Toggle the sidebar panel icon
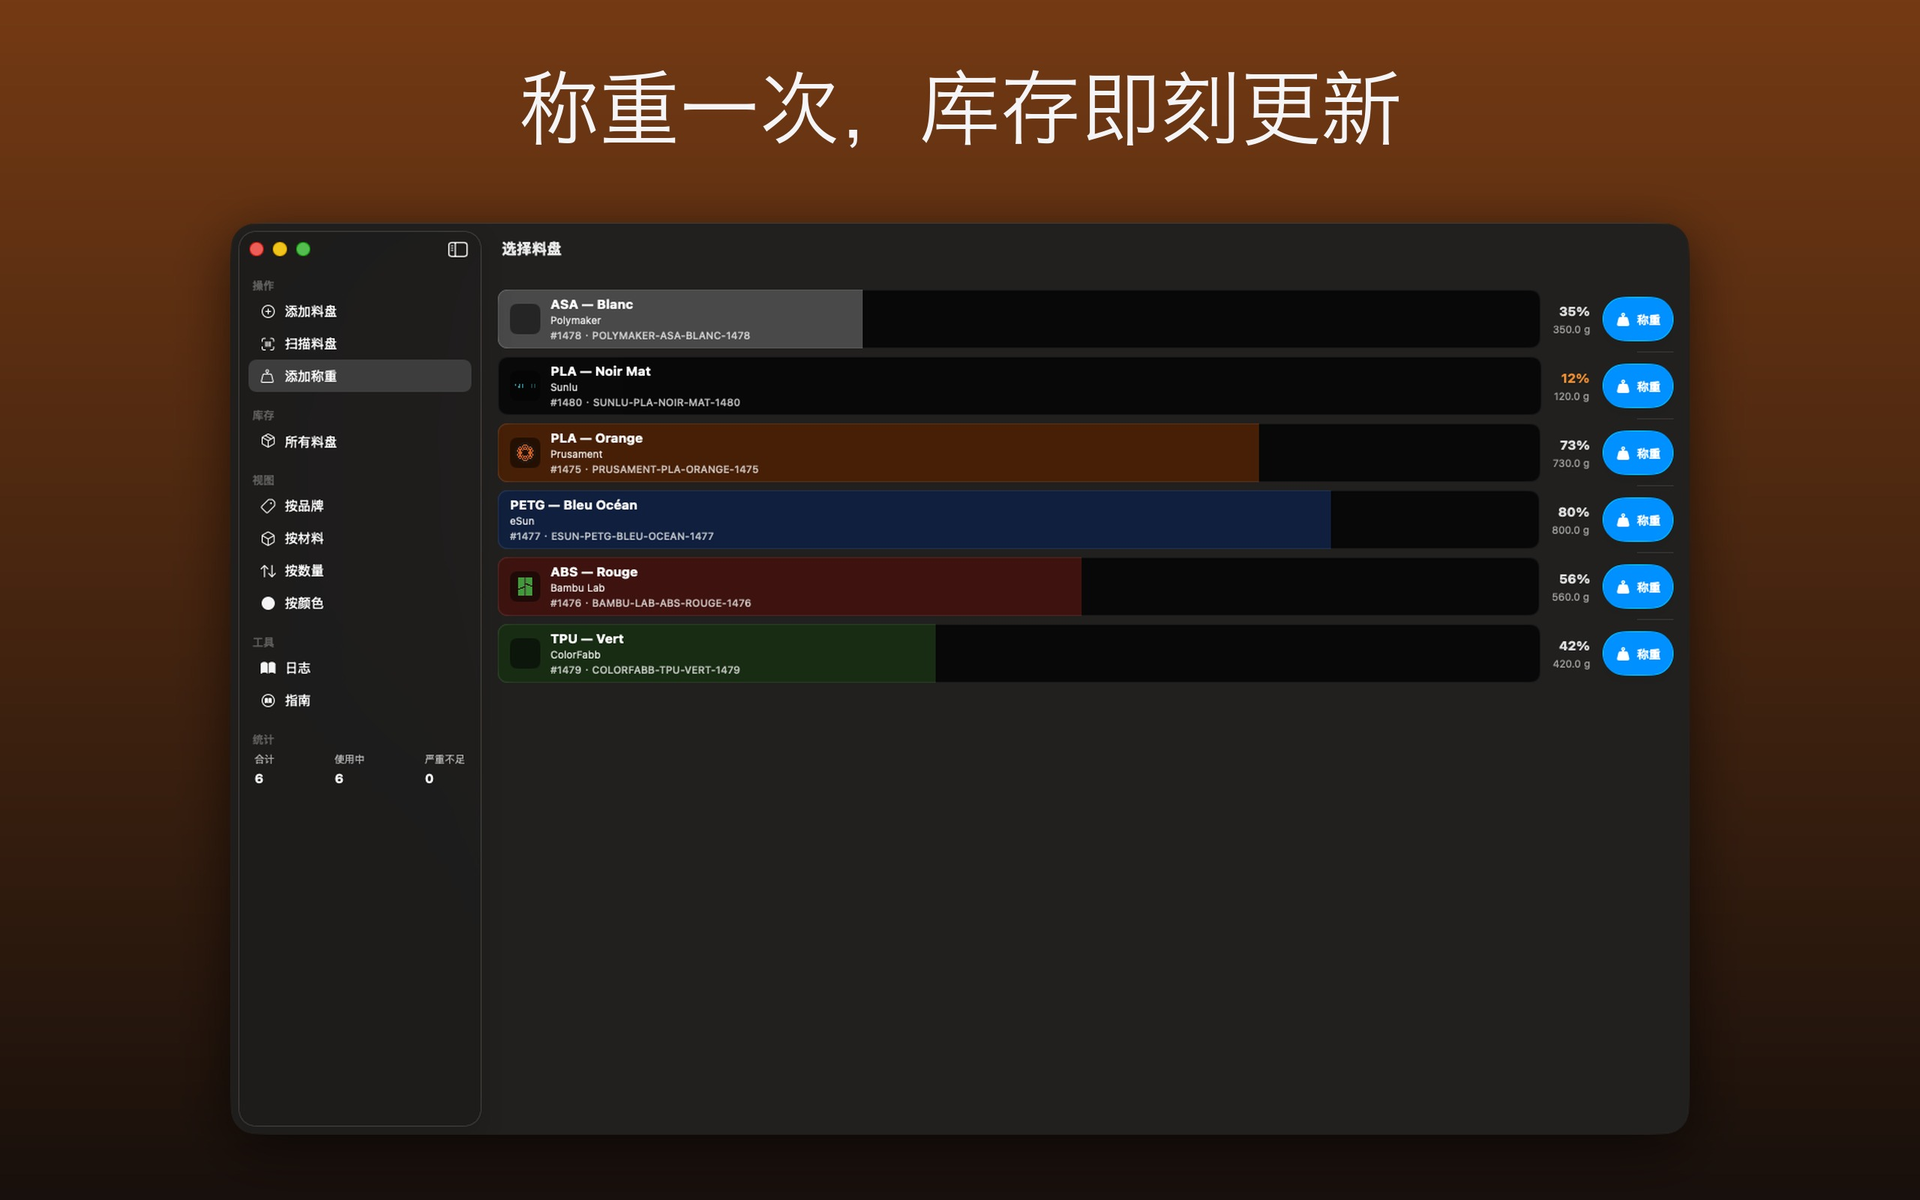1920x1200 pixels. (457, 250)
